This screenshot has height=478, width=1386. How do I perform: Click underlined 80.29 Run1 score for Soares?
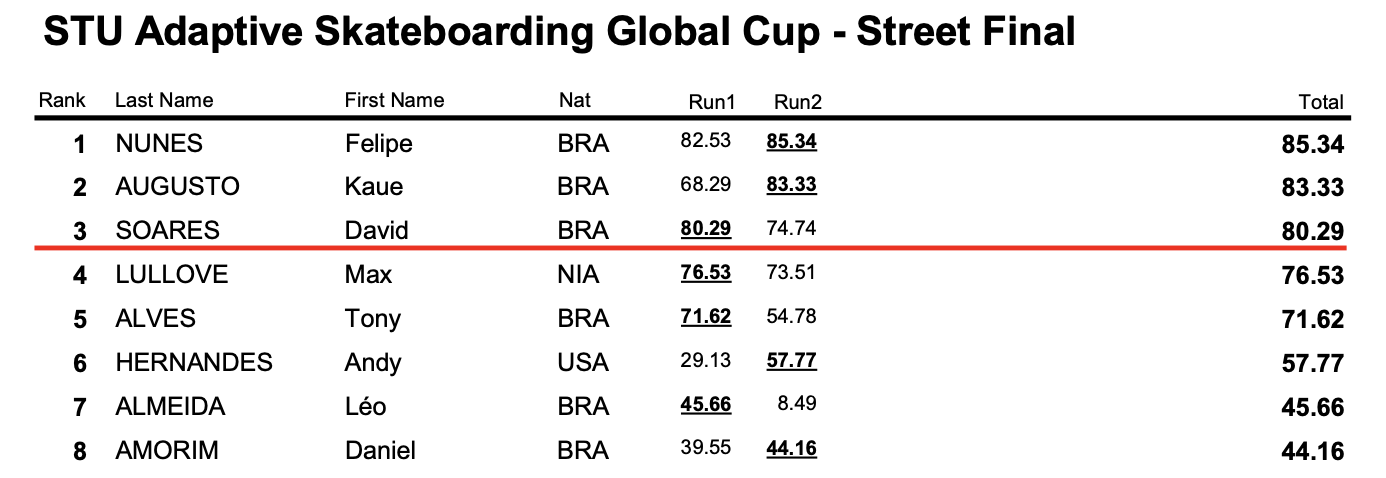(x=705, y=228)
